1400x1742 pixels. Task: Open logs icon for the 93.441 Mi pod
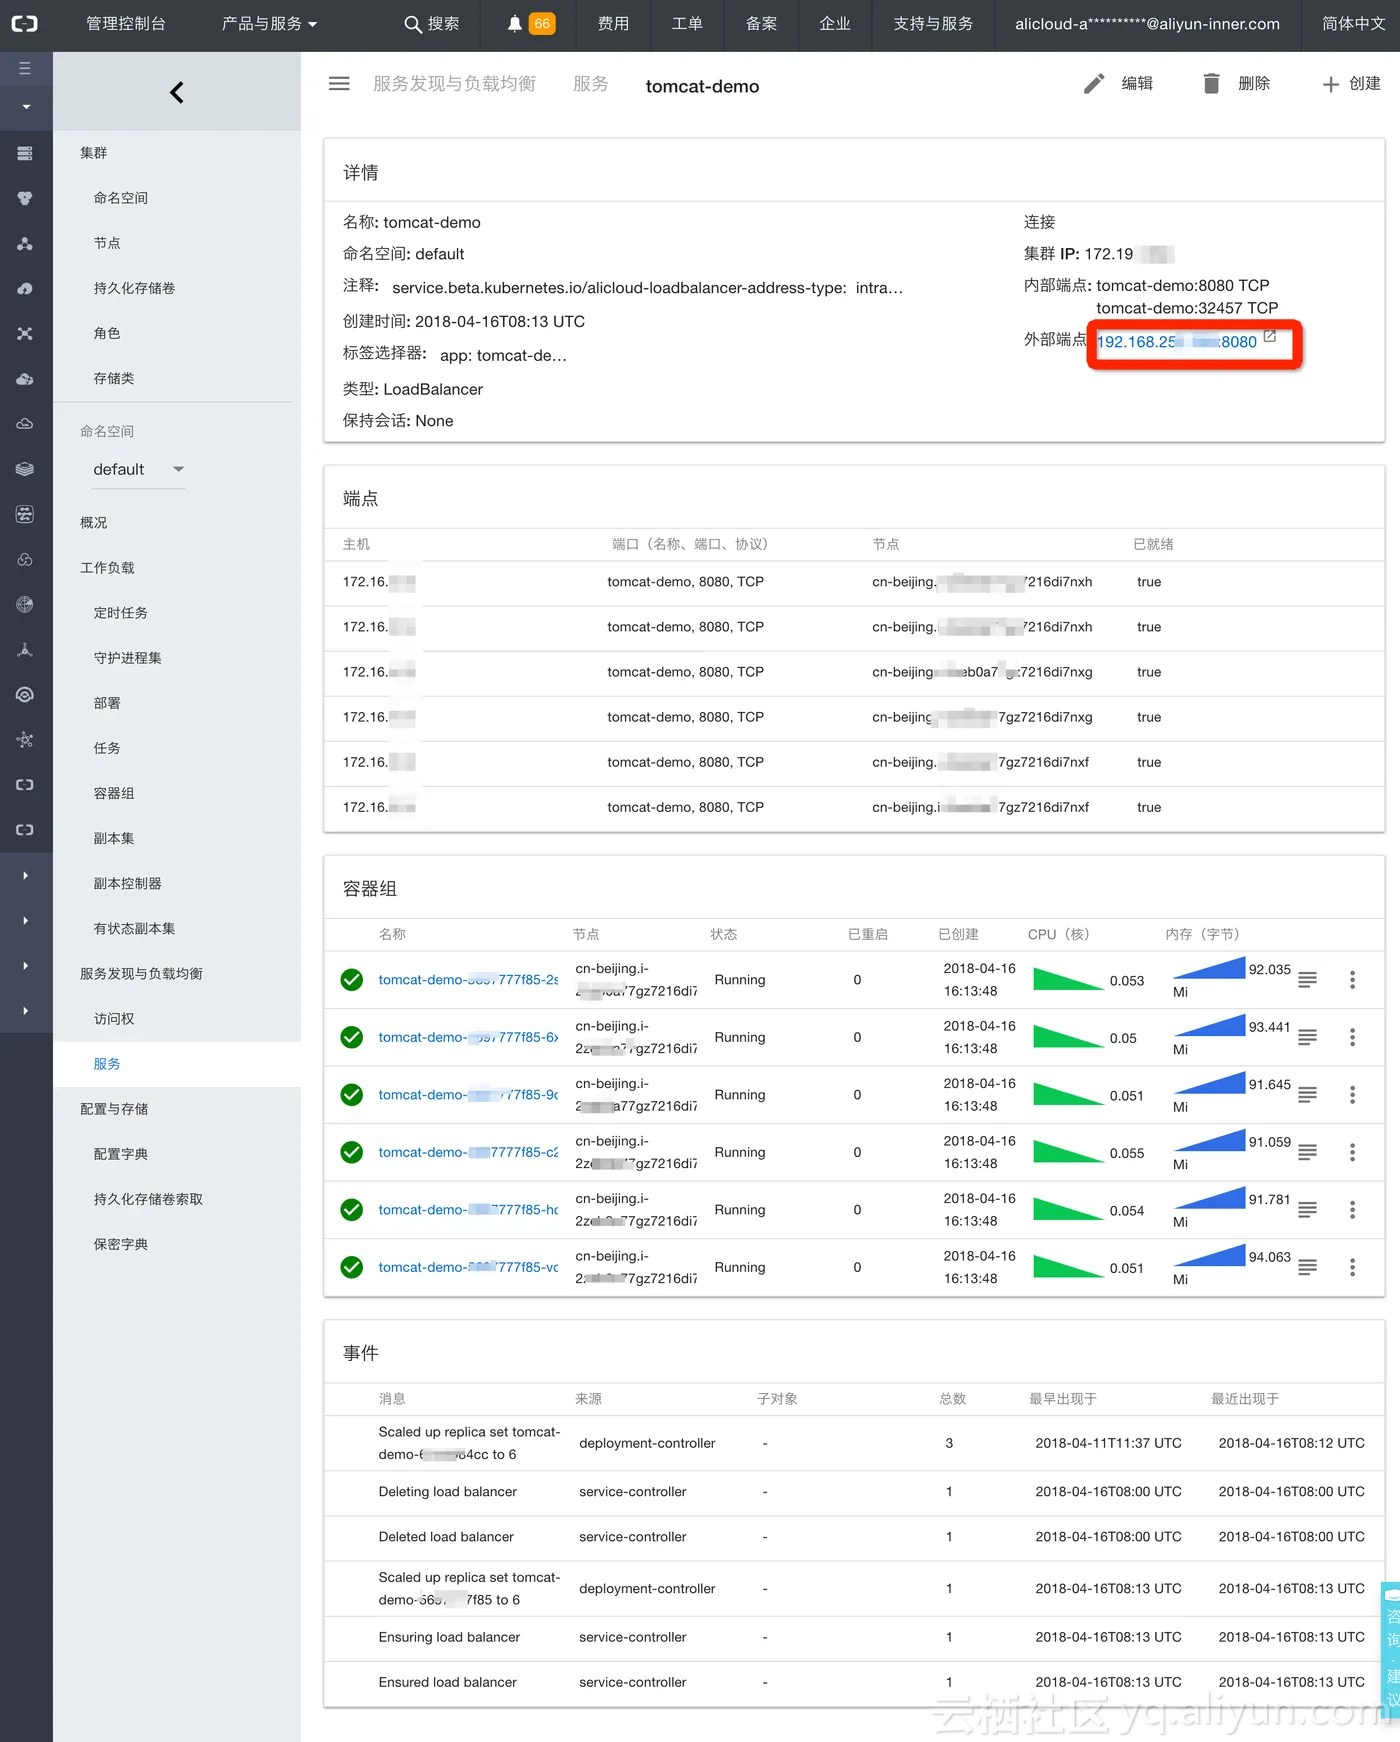[x=1307, y=1037]
